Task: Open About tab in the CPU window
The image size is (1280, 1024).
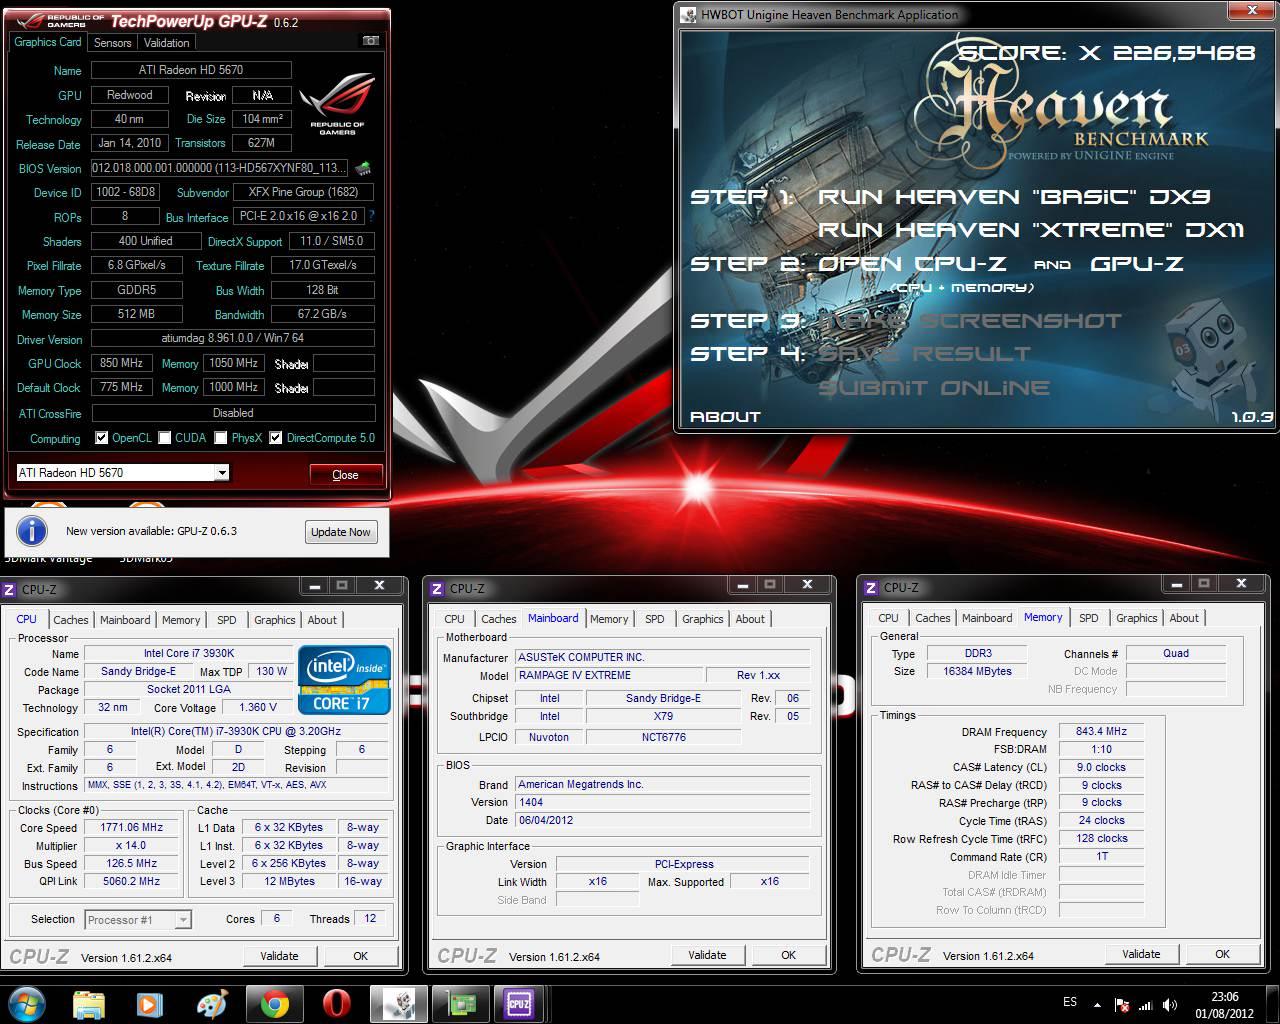Action: pyautogui.click(x=322, y=620)
